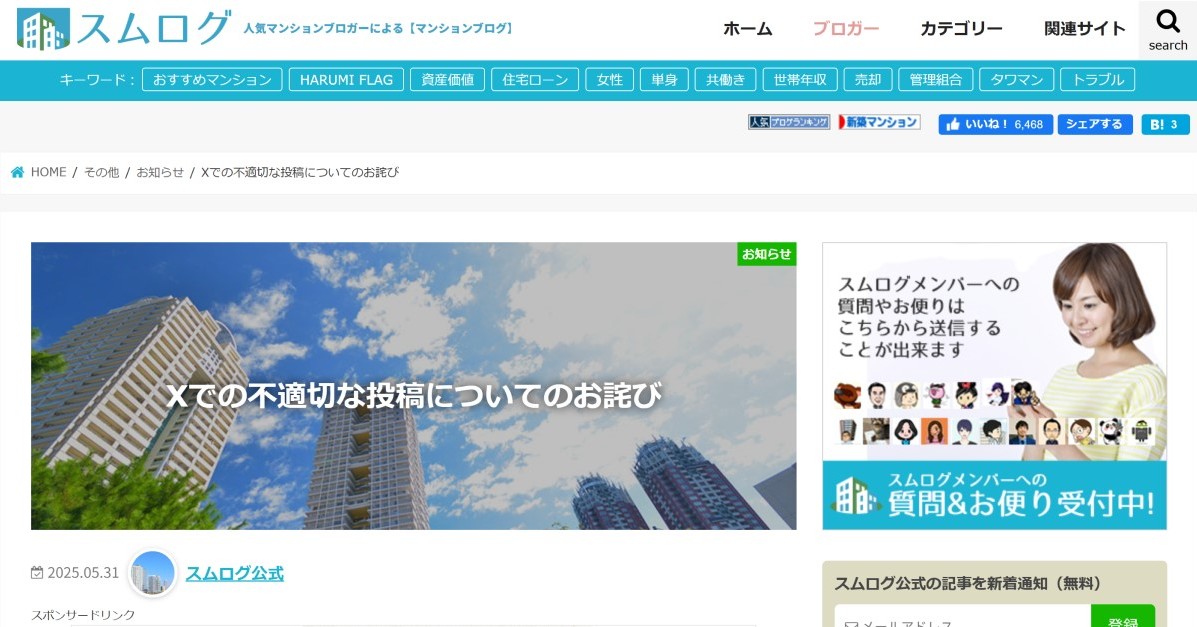
Task: Click the Facebook いいね! button
Action: 995,124
